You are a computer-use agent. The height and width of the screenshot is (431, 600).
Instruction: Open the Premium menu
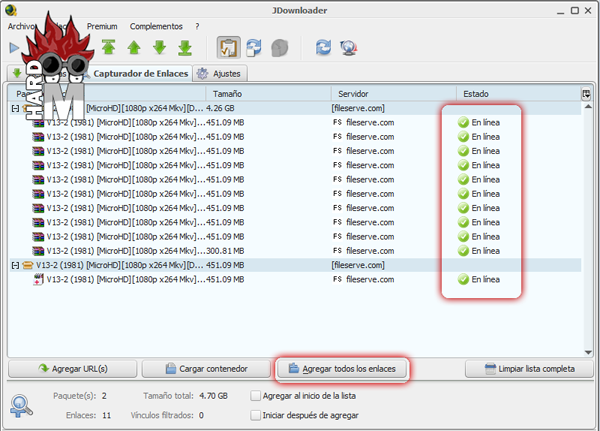click(102, 26)
